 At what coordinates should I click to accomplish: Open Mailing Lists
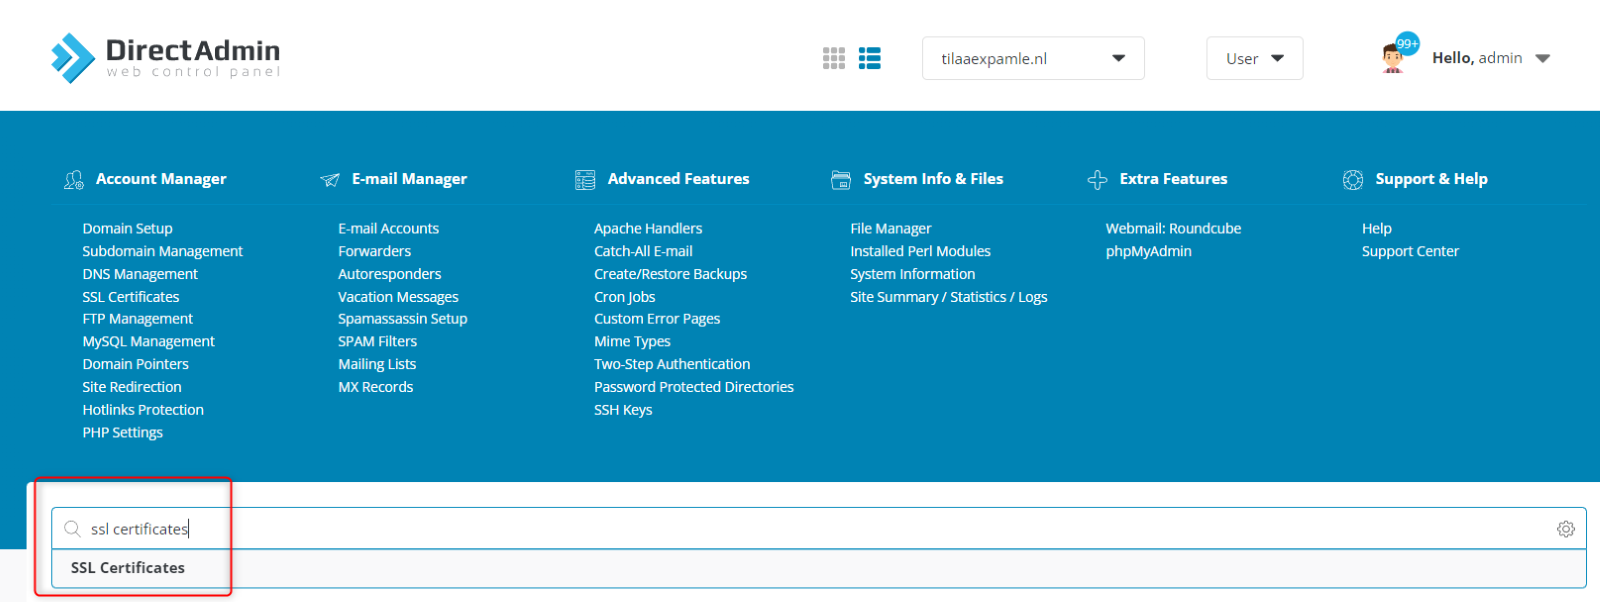click(x=377, y=365)
